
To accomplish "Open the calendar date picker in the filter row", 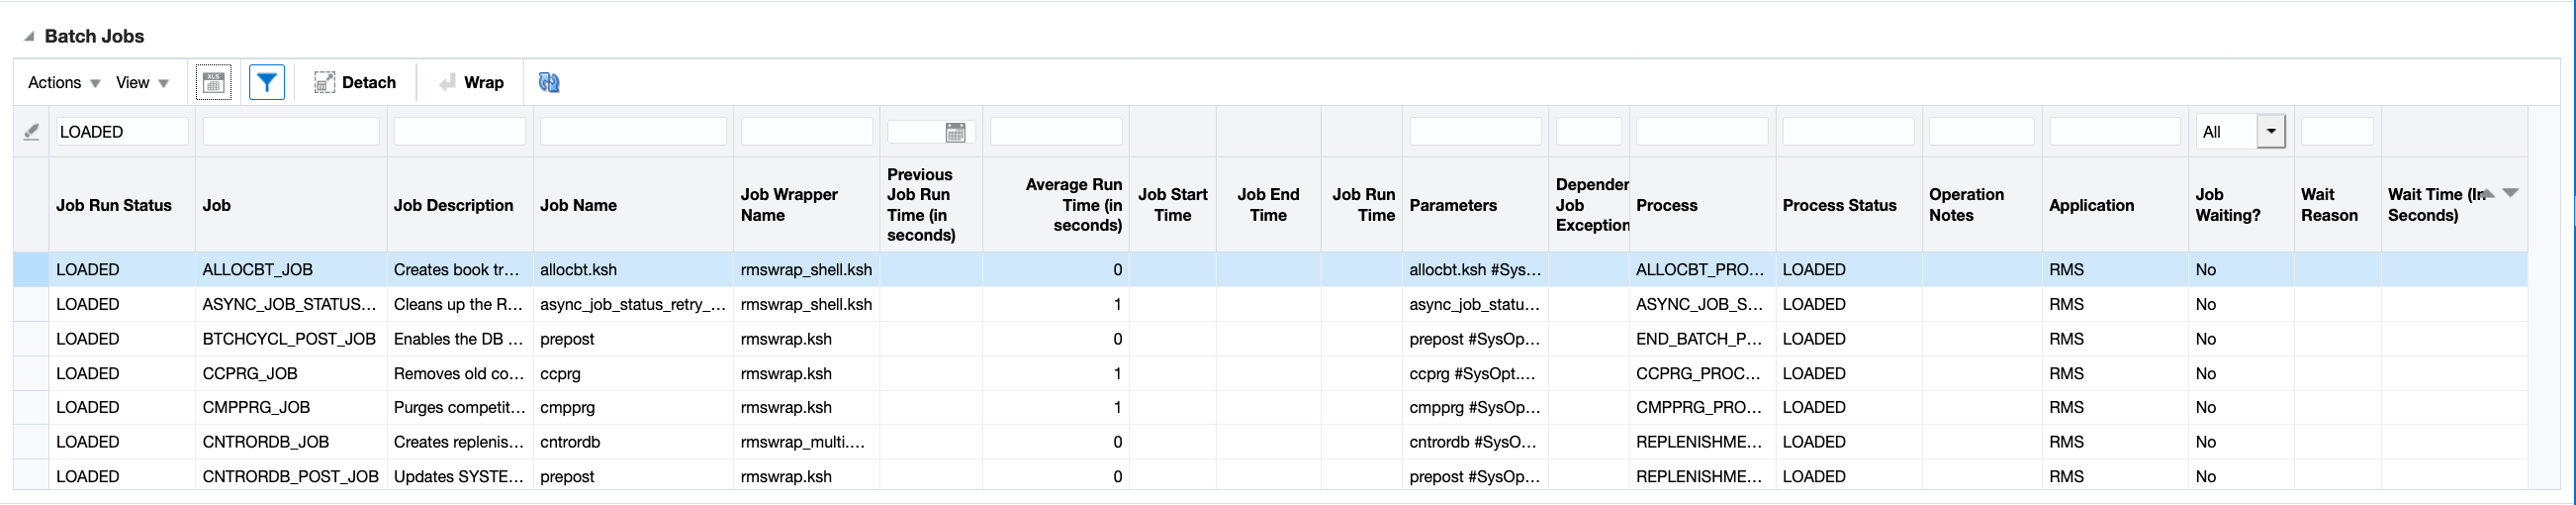I will (955, 132).
